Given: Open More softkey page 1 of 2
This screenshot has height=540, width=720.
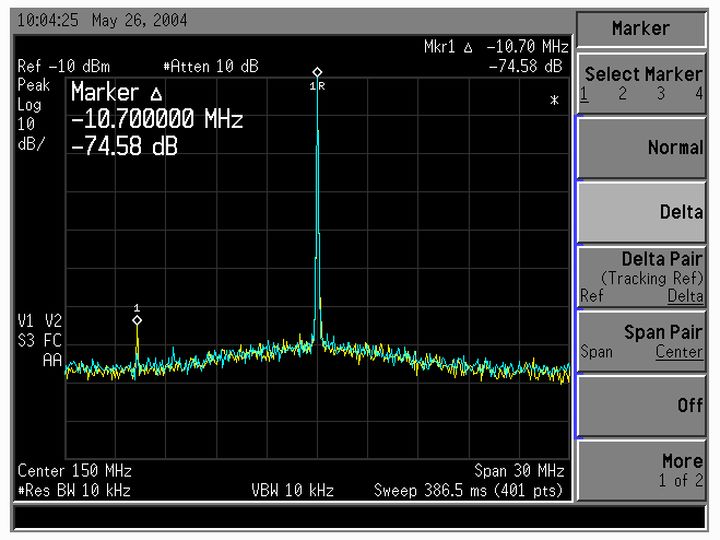Looking at the screenshot, I should (642, 470).
